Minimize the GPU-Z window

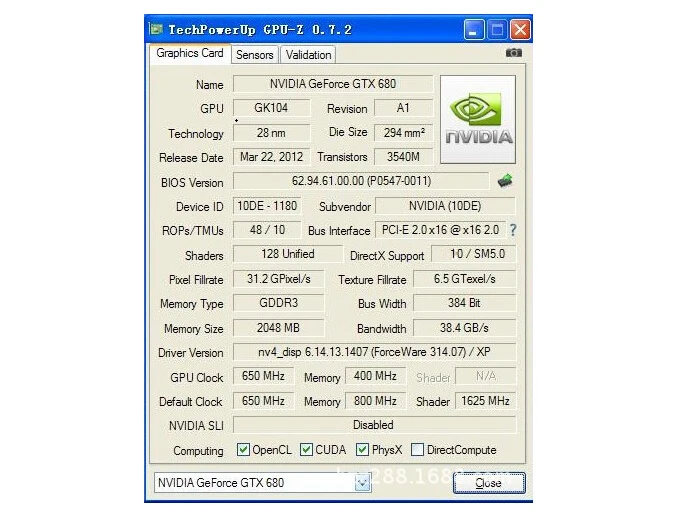pyautogui.click(x=474, y=30)
